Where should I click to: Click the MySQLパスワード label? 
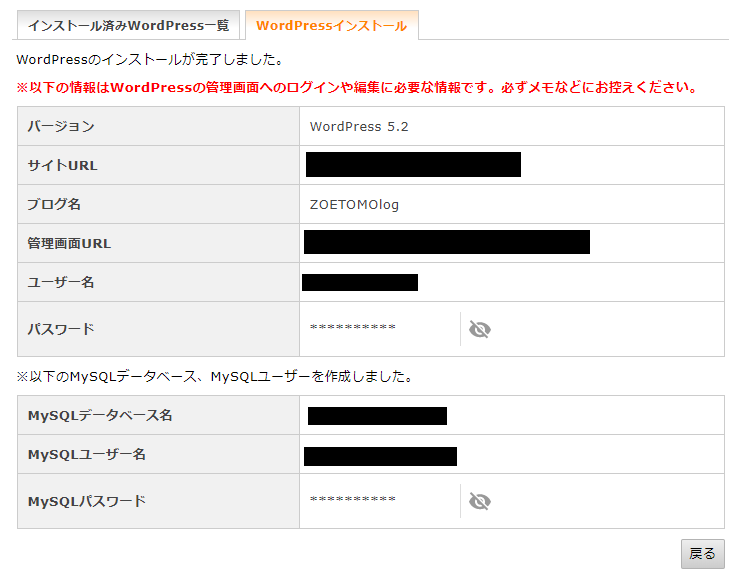coord(87,501)
